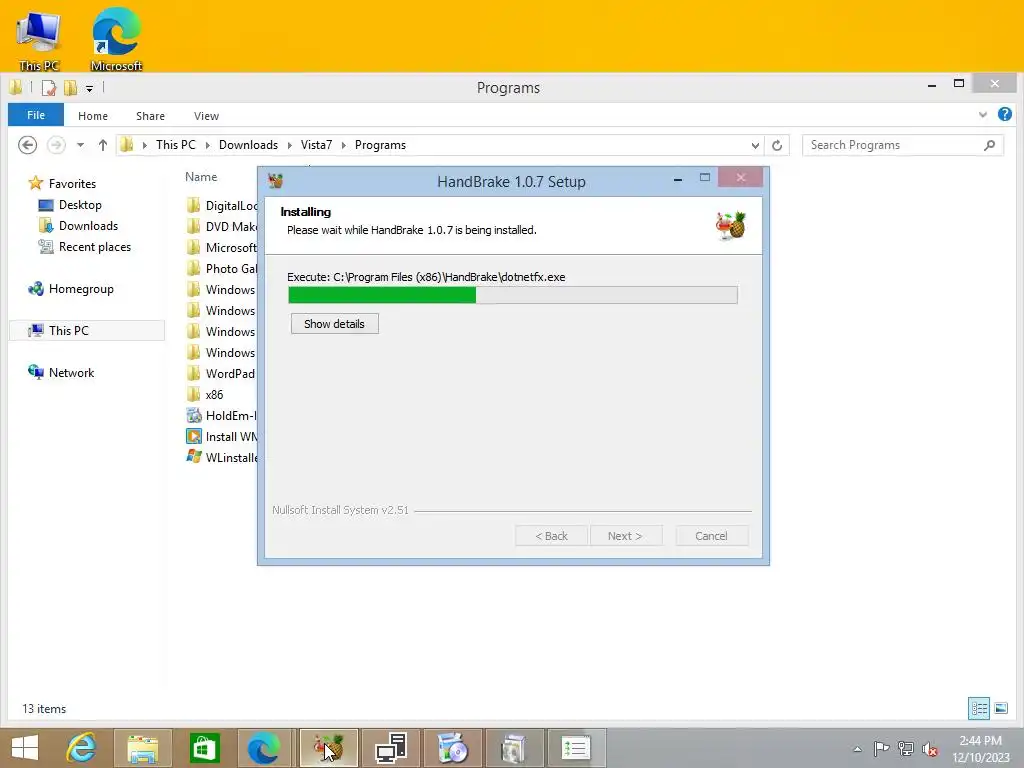Select the Install WM file

point(222,436)
